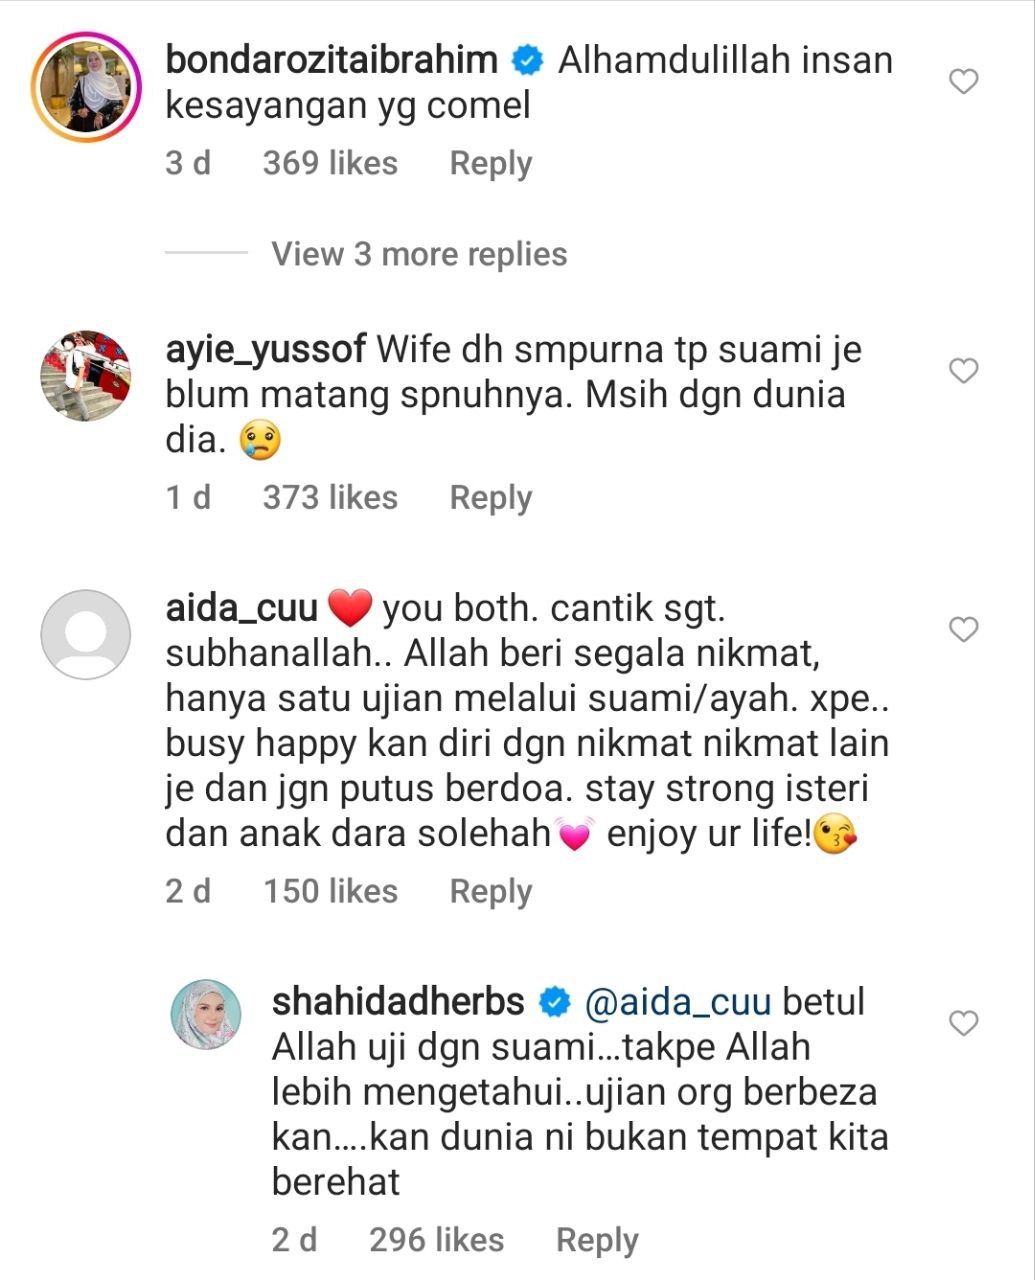1035x1280 pixels.
Task: Reply to shahidadherbs' reply
Action: point(597,1241)
